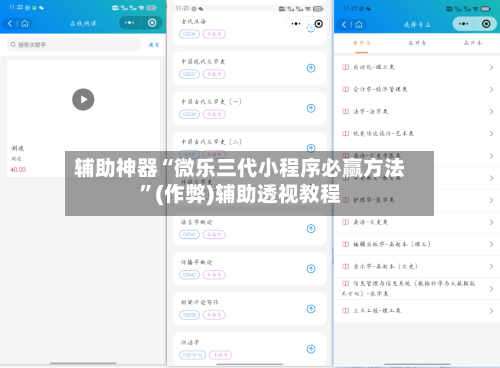
Task: Tap the blue 搜索 button
Action: point(154,45)
